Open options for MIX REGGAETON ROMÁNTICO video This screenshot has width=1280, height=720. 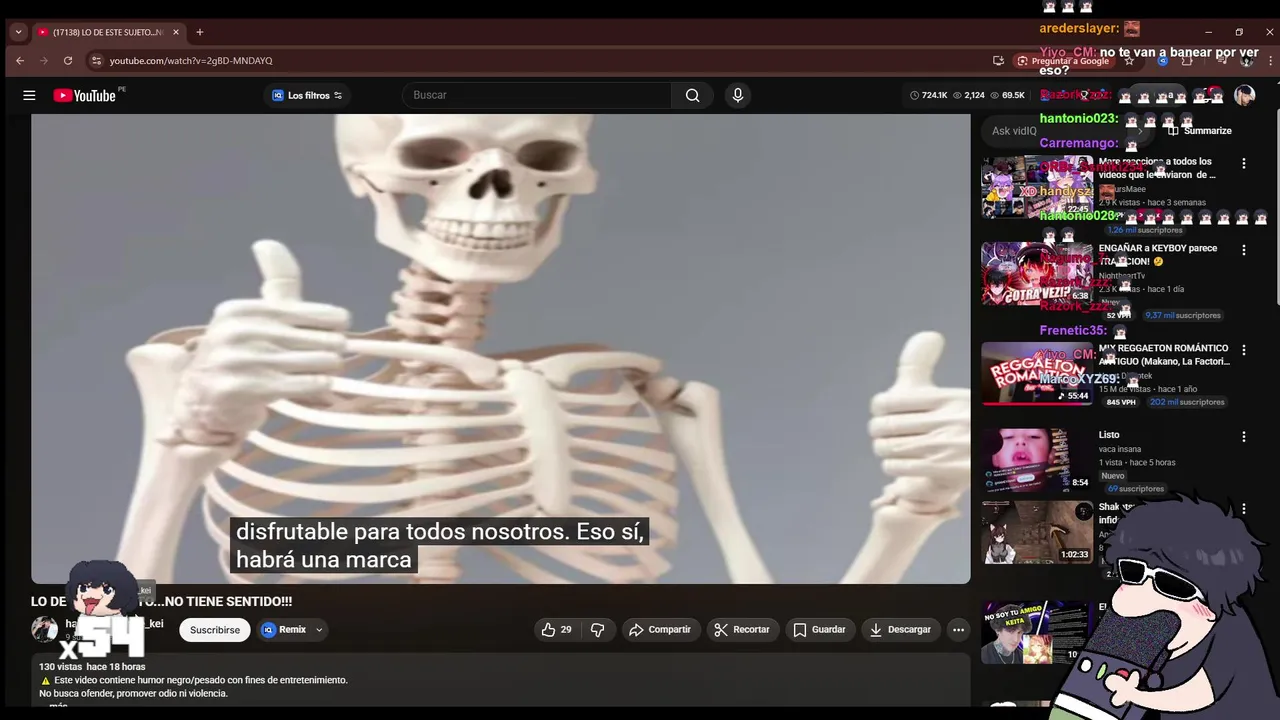(x=1244, y=350)
